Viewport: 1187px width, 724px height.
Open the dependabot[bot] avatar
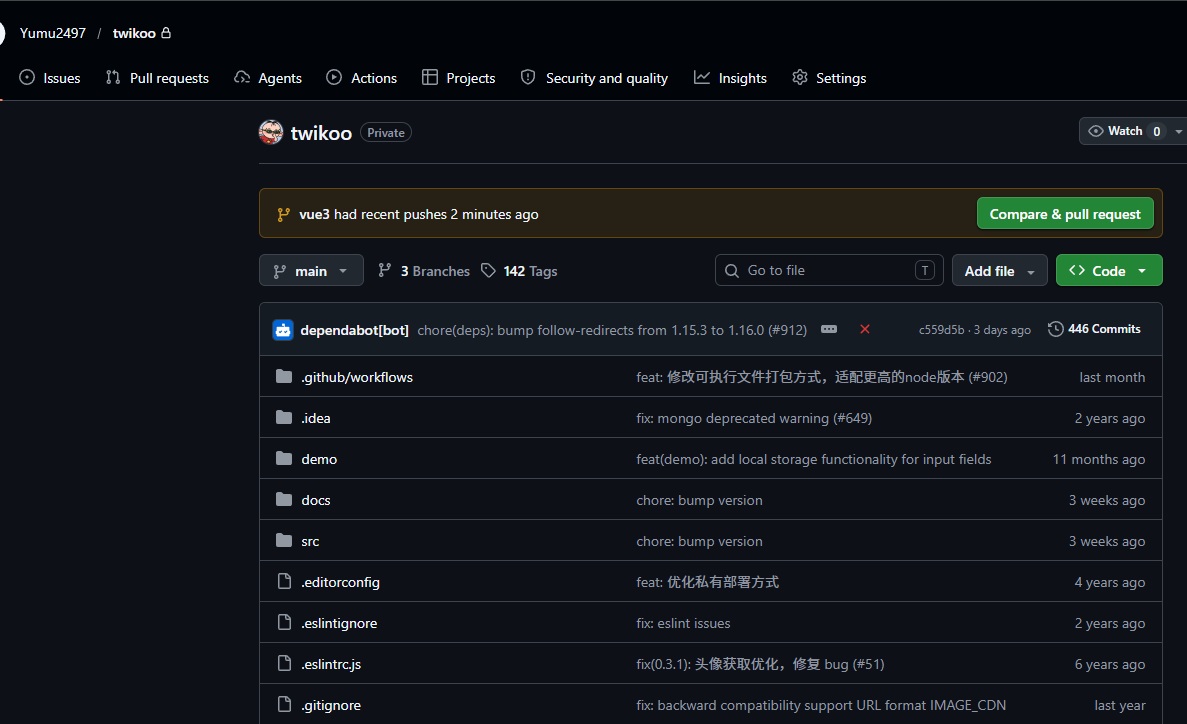coord(283,330)
